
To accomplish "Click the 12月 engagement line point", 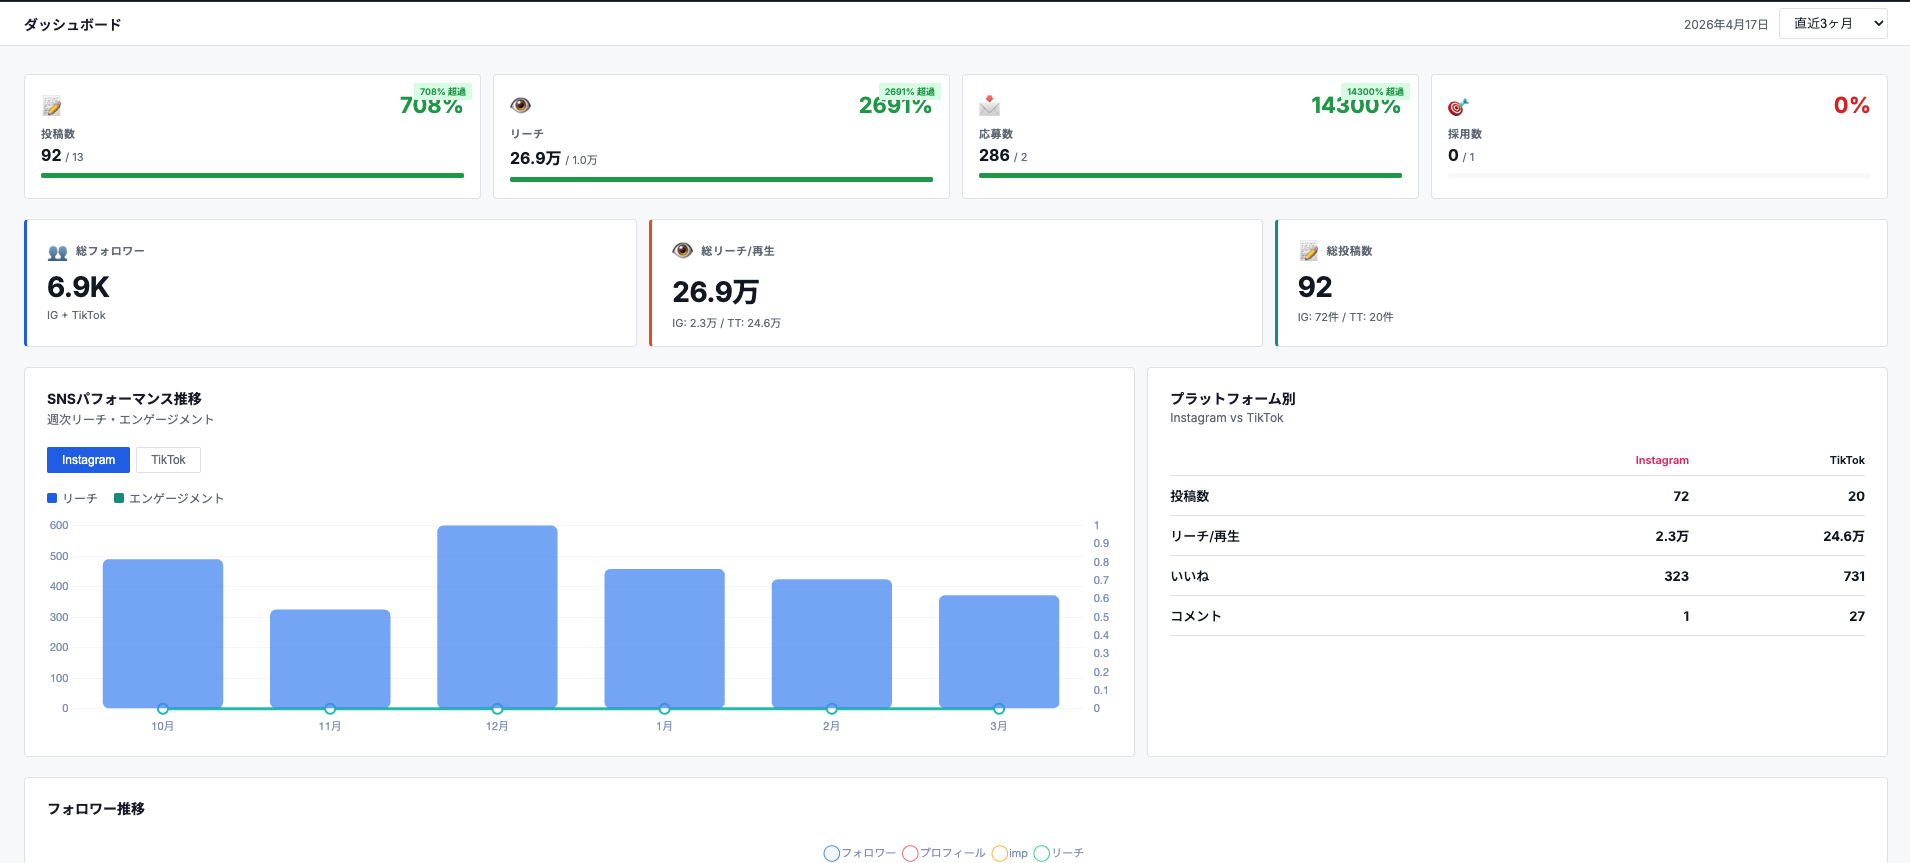I will click(497, 709).
